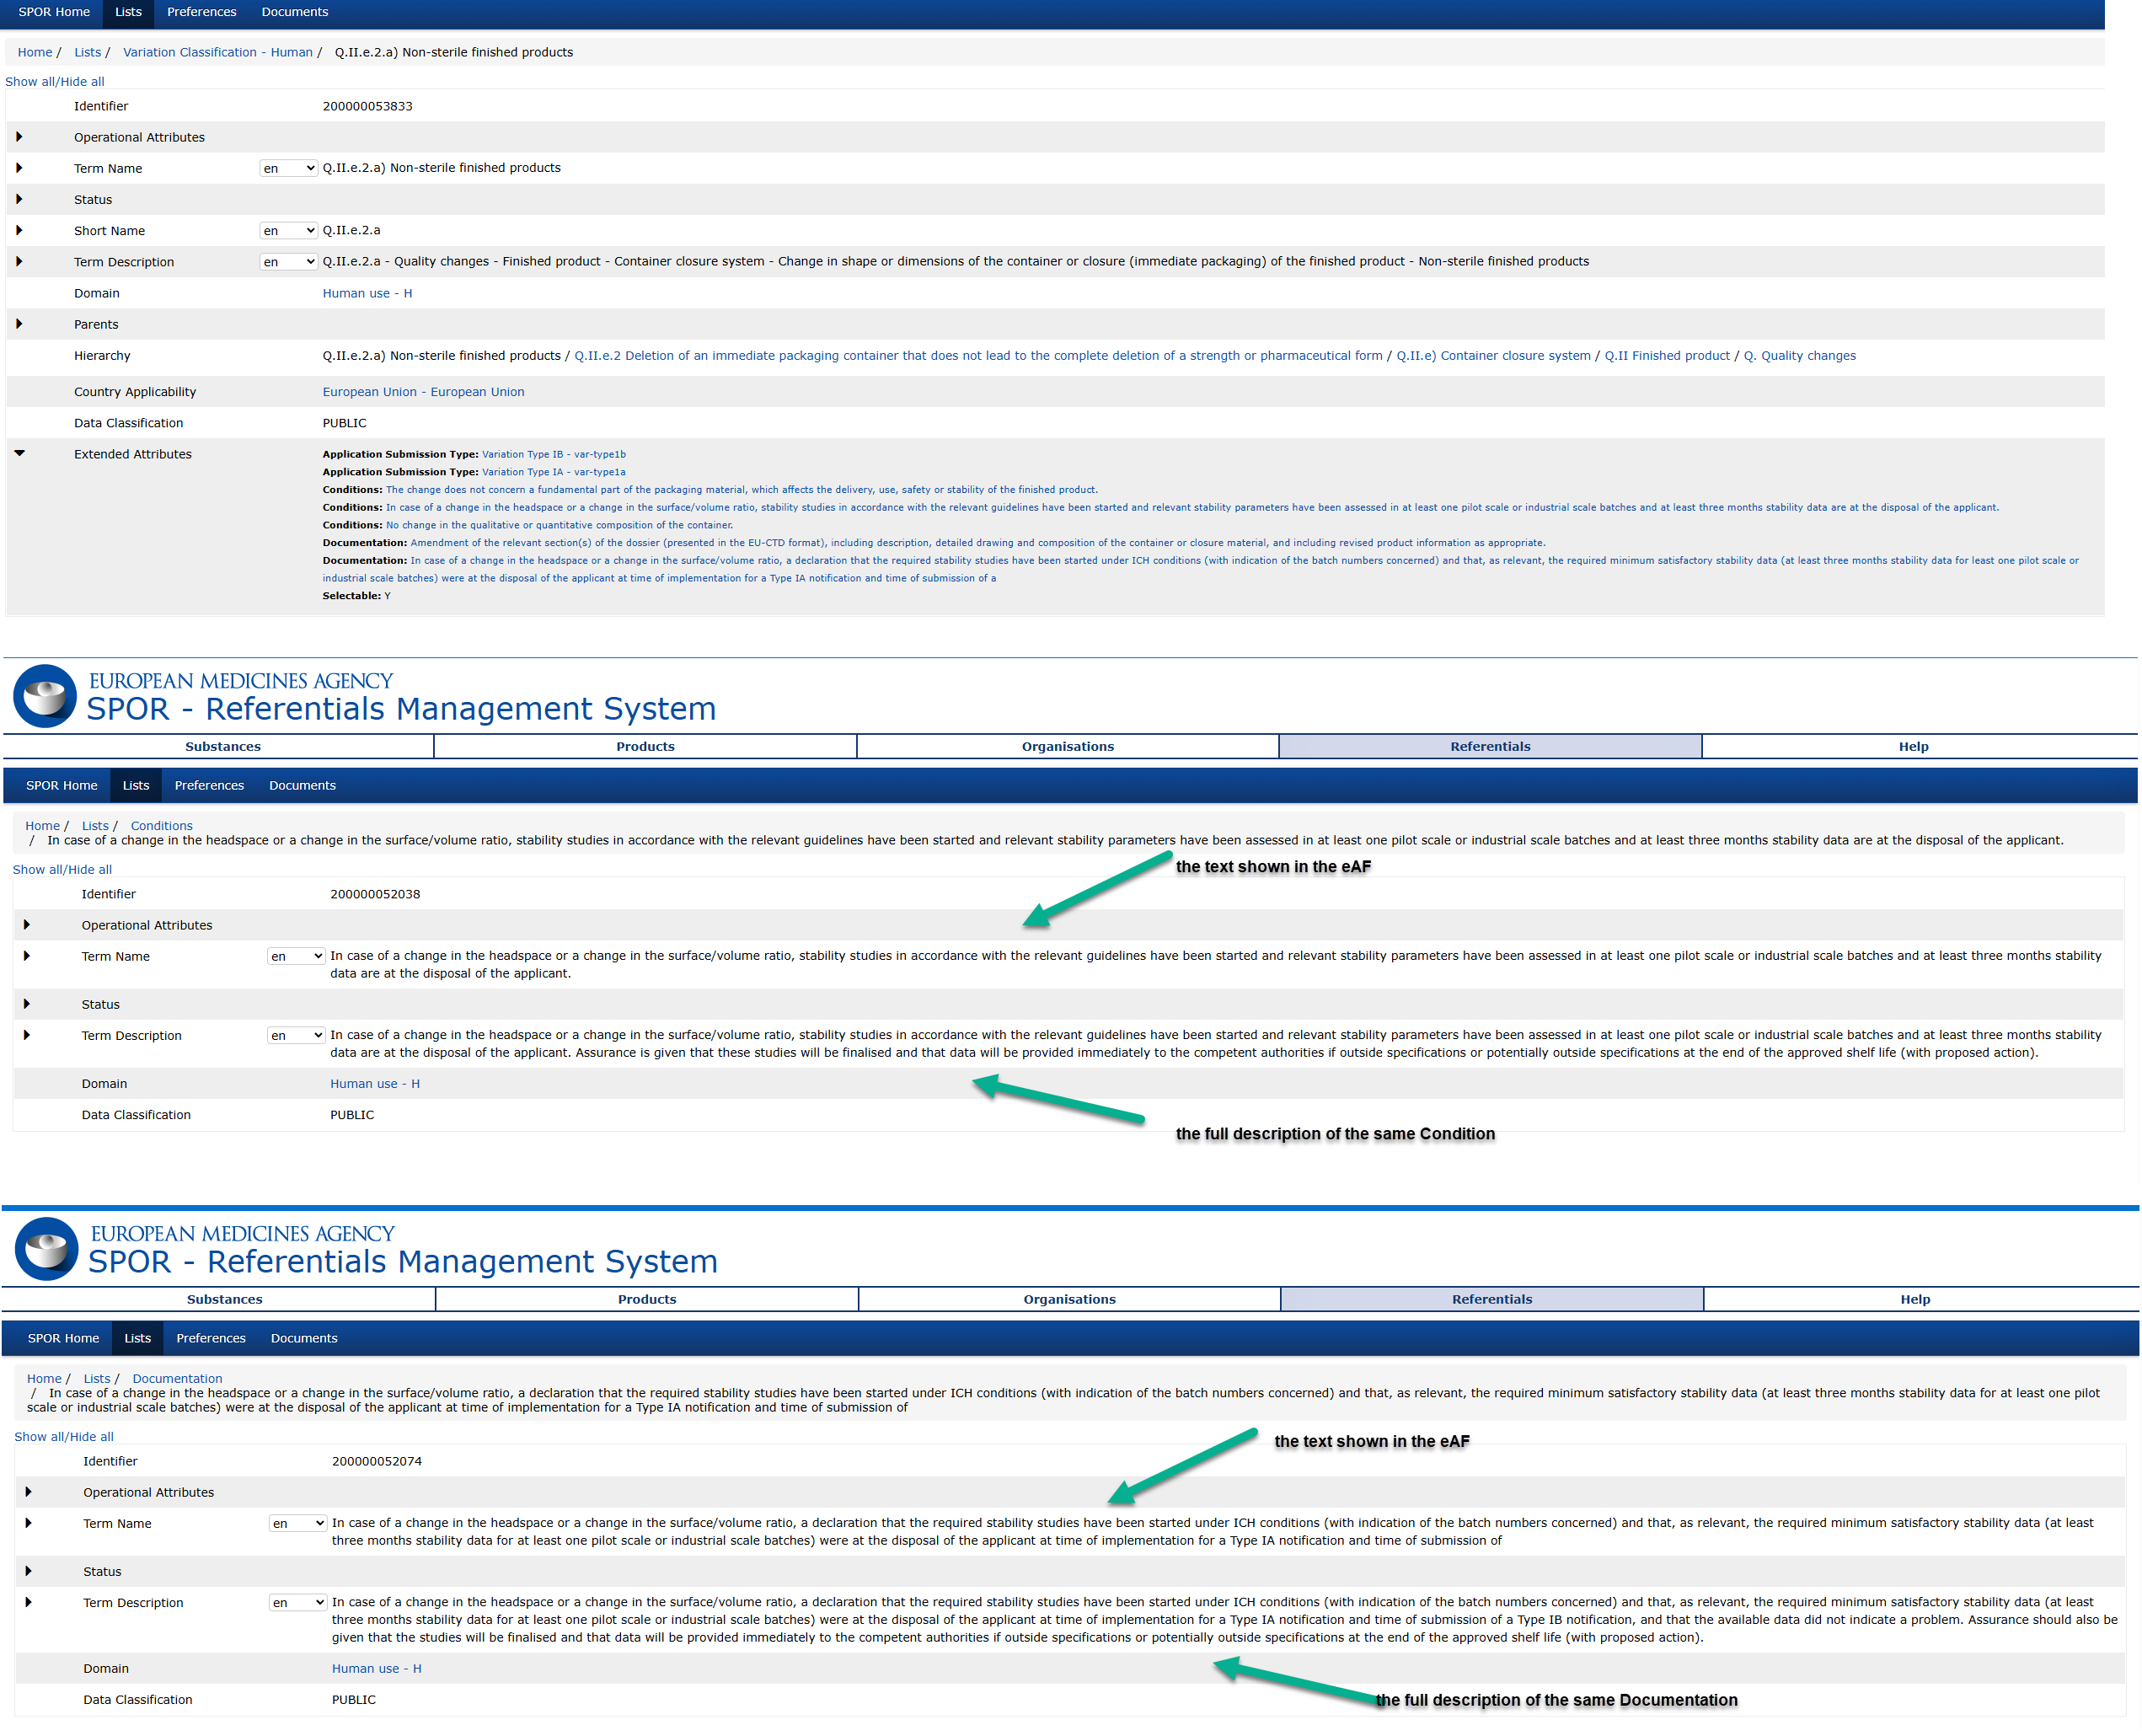Screen dimensions: 2142x1736
Task: Click Documents in the bottom navigation bar
Action: tap(304, 1339)
